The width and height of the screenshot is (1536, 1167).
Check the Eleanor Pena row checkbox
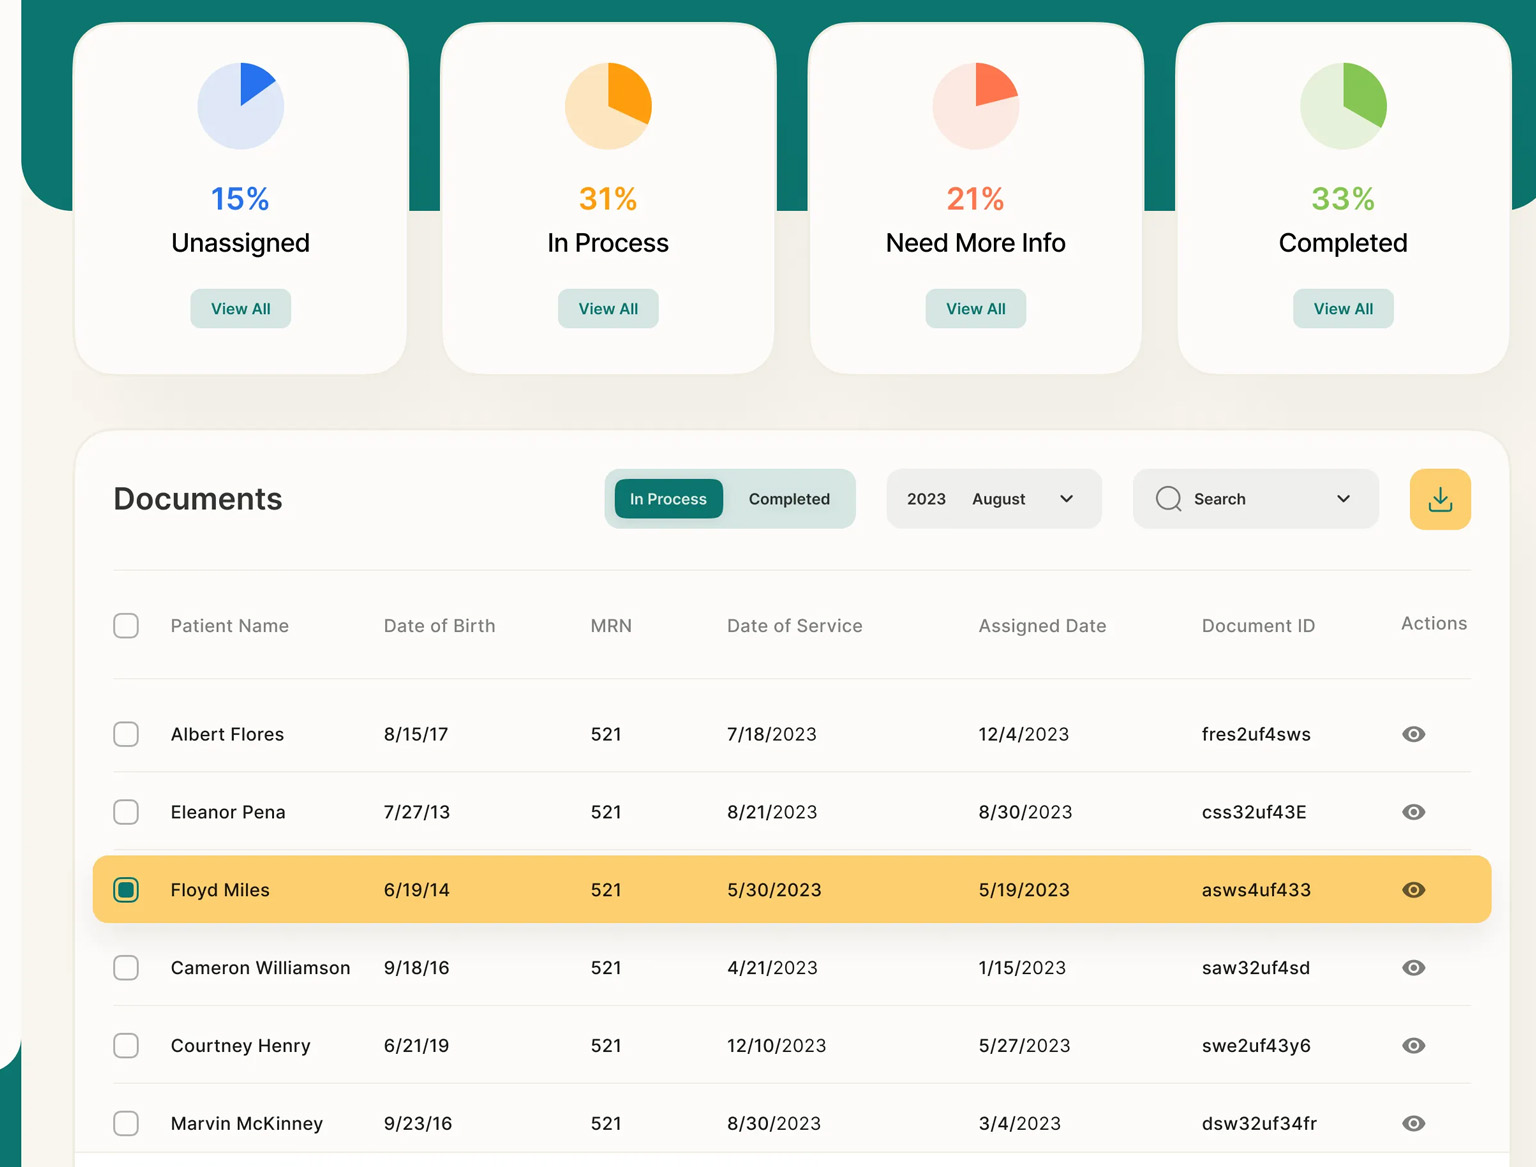(126, 812)
